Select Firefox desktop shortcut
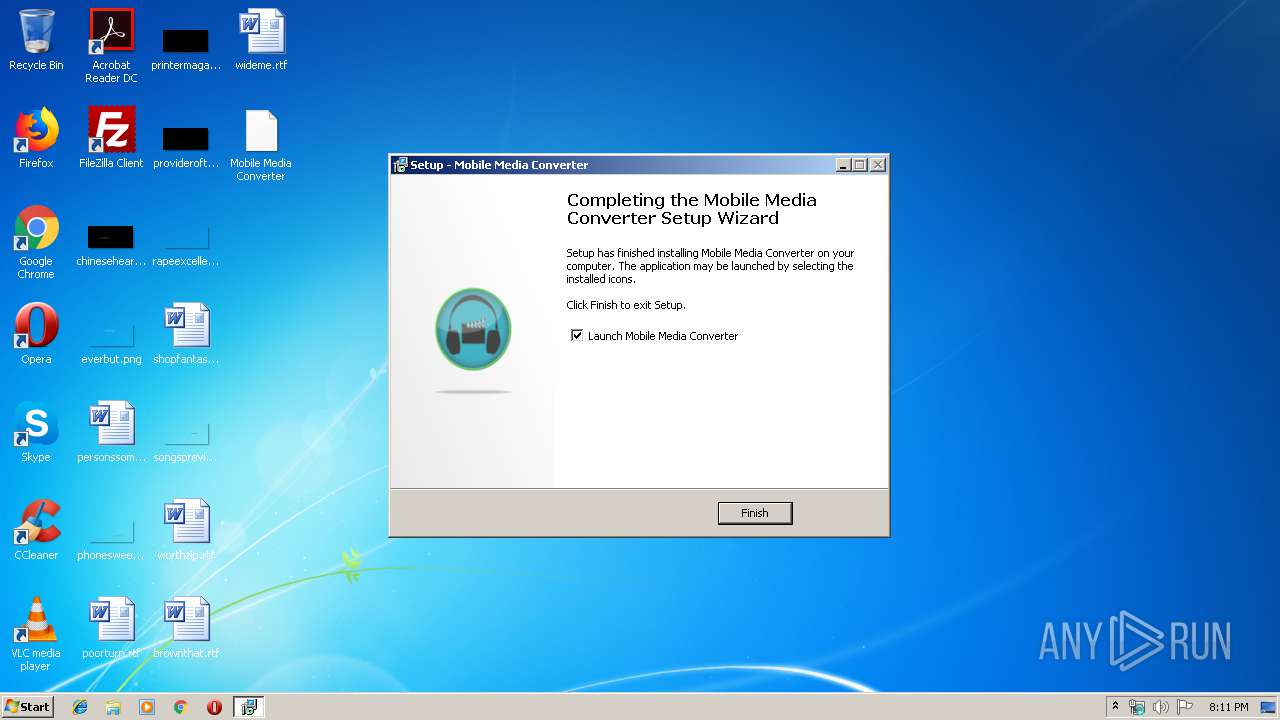 point(36,138)
